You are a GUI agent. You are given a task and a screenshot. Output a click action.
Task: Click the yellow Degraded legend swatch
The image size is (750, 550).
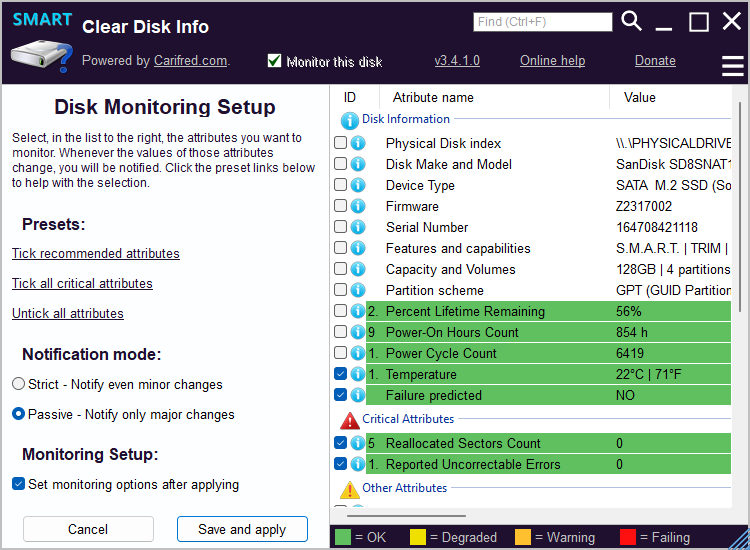coord(418,537)
